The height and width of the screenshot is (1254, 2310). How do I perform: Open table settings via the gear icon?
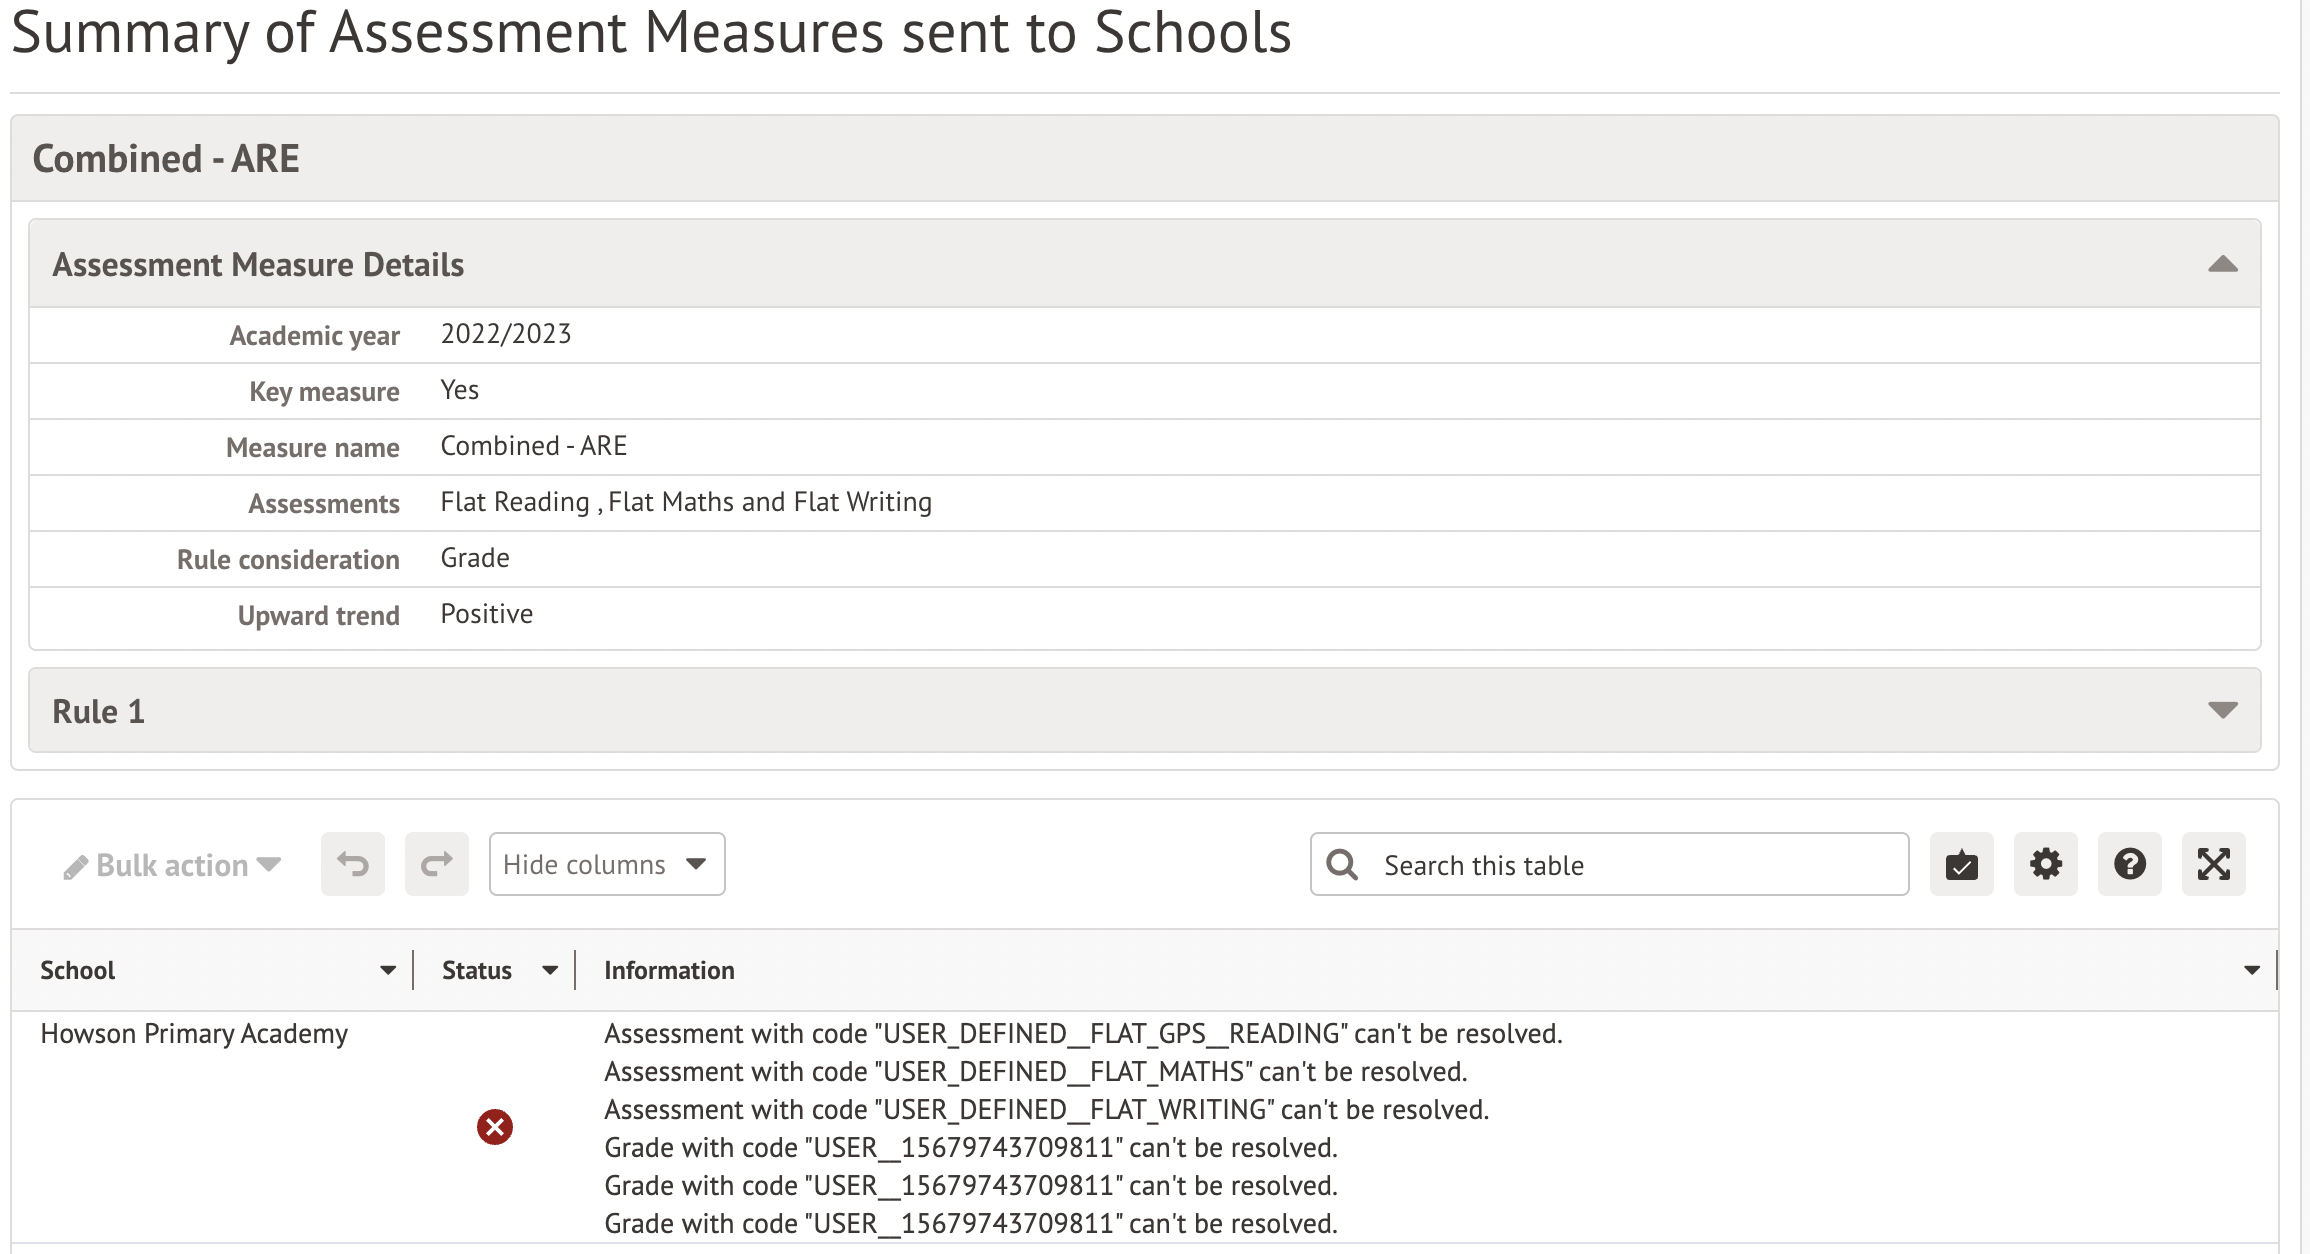[x=2045, y=864]
